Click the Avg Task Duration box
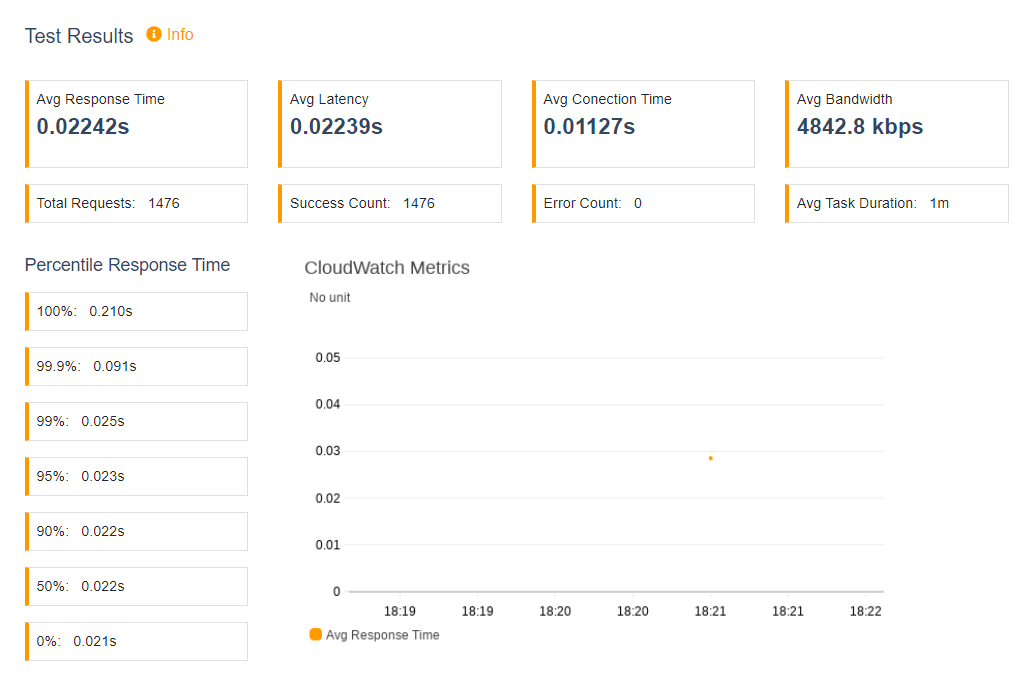This screenshot has height=674, width=1028. coord(897,203)
